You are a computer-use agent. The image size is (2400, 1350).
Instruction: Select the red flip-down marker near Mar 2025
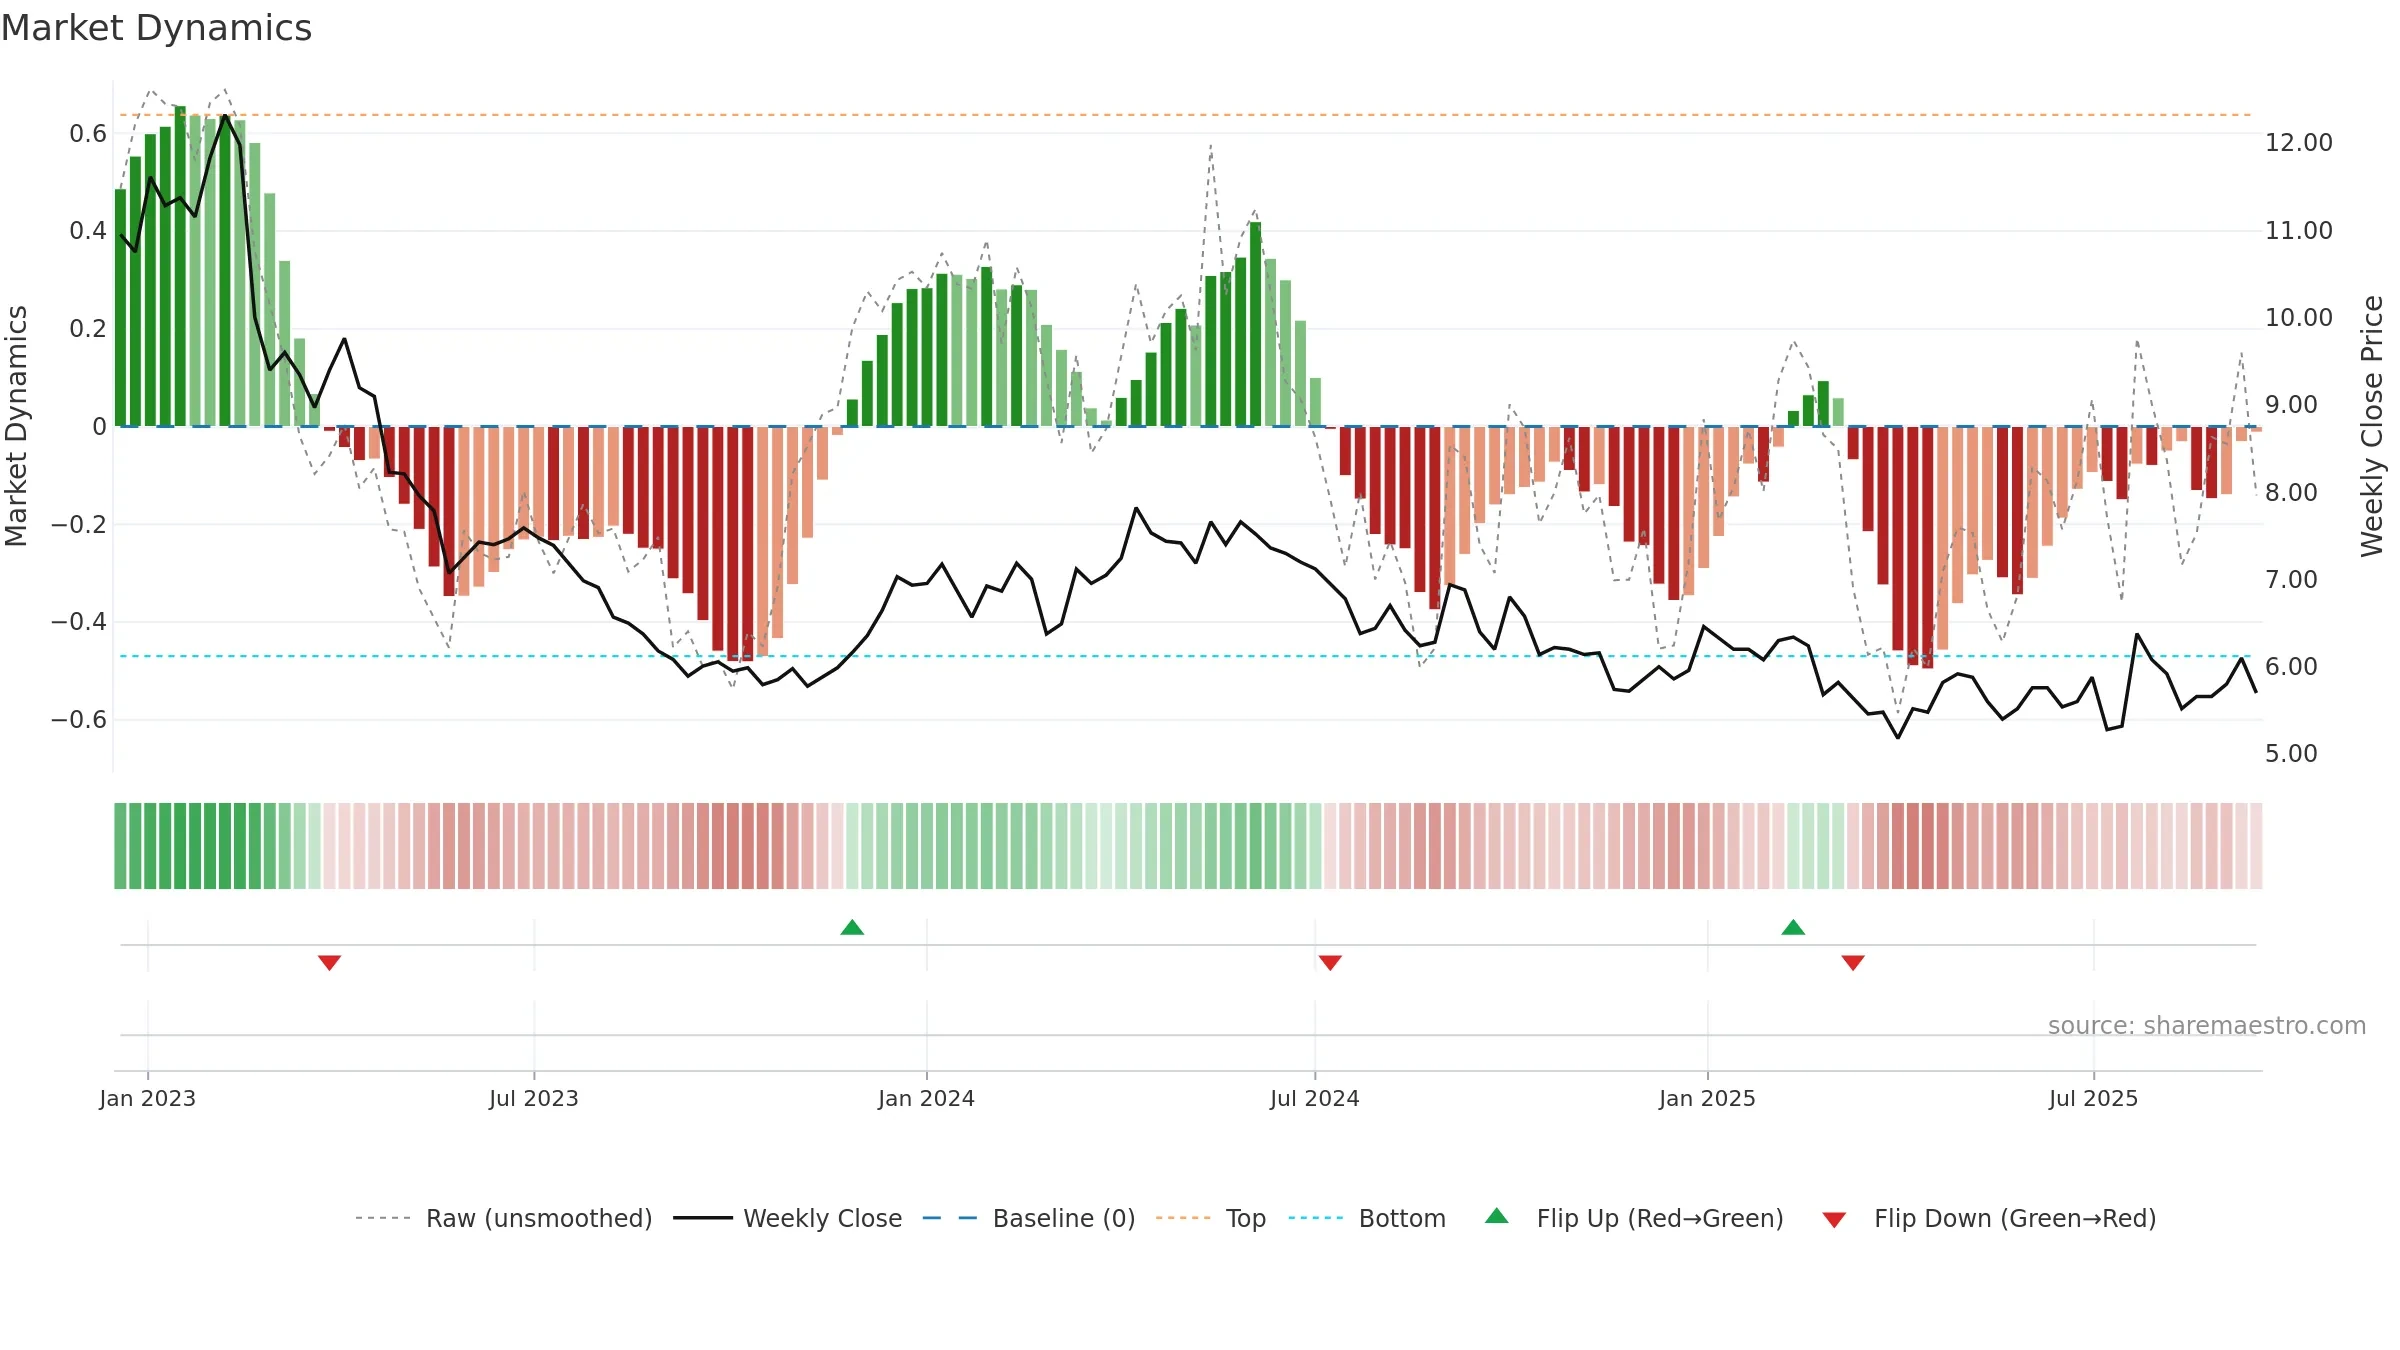pos(1853,963)
